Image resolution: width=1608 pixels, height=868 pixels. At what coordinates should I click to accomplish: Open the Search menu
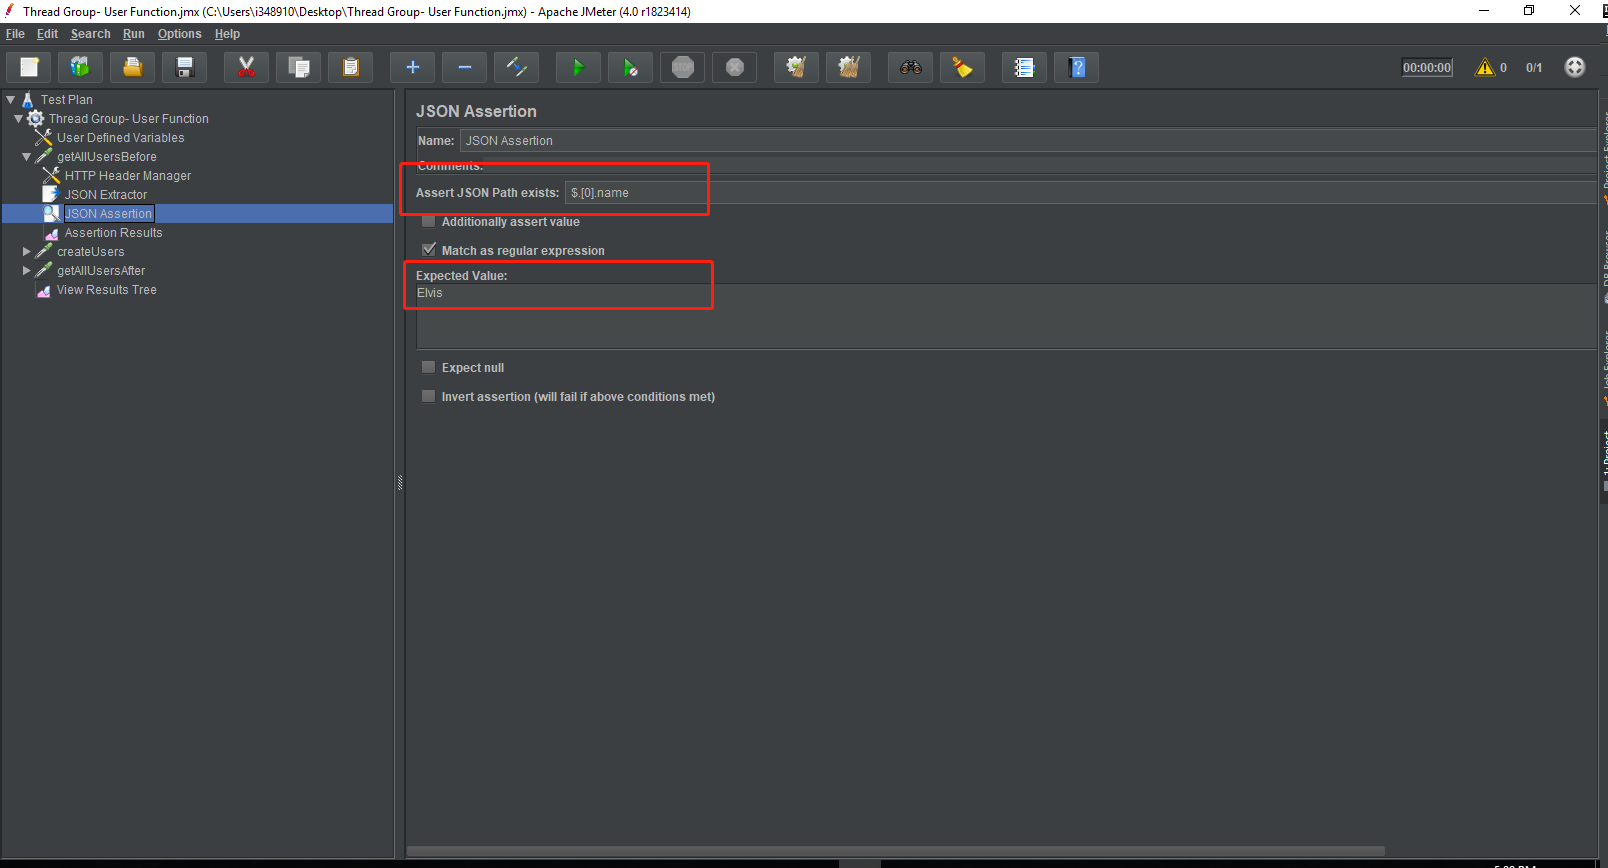tap(90, 34)
